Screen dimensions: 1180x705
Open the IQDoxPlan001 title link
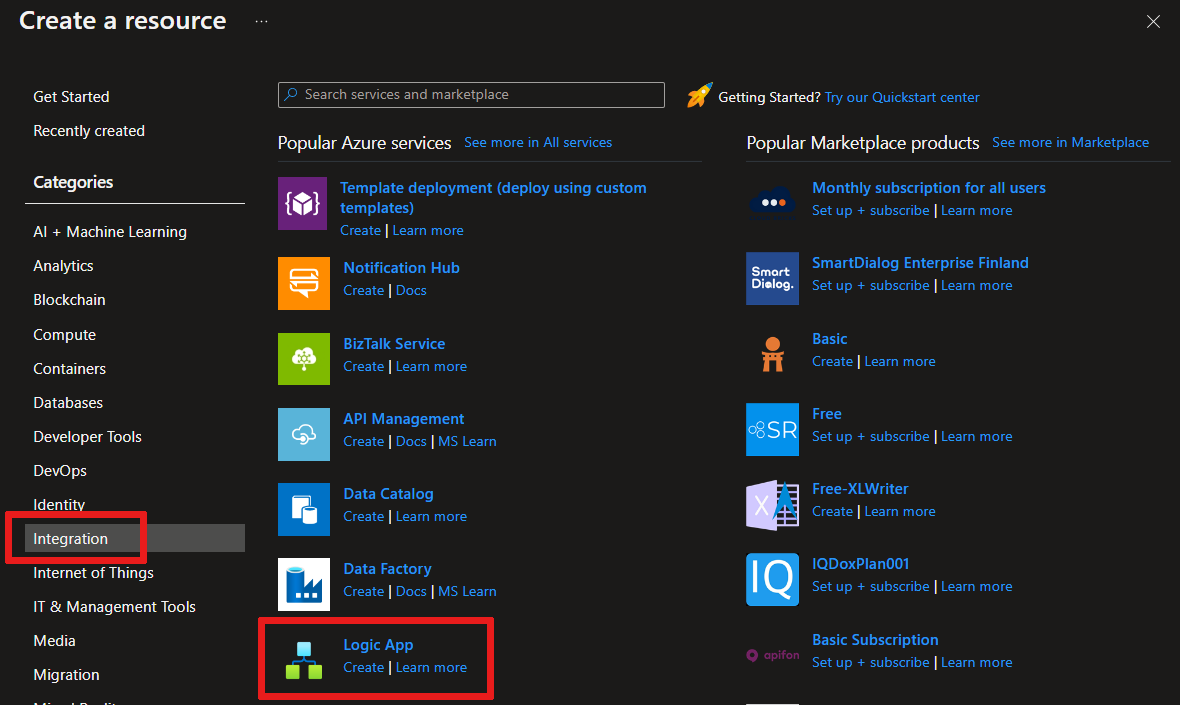click(x=860, y=564)
